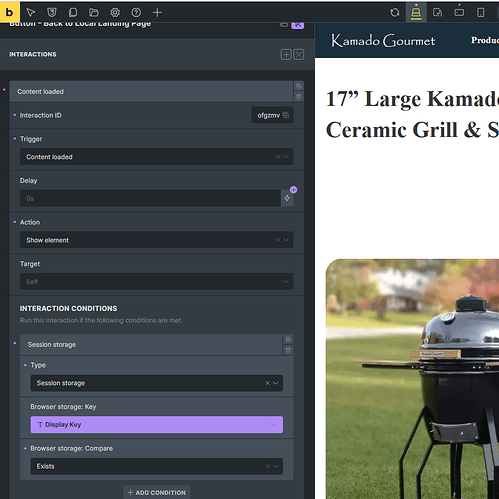The width and height of the screenshot is (499, 499).
Task: Open the Display Key dynamic tag field
Action: pos(156,425)
